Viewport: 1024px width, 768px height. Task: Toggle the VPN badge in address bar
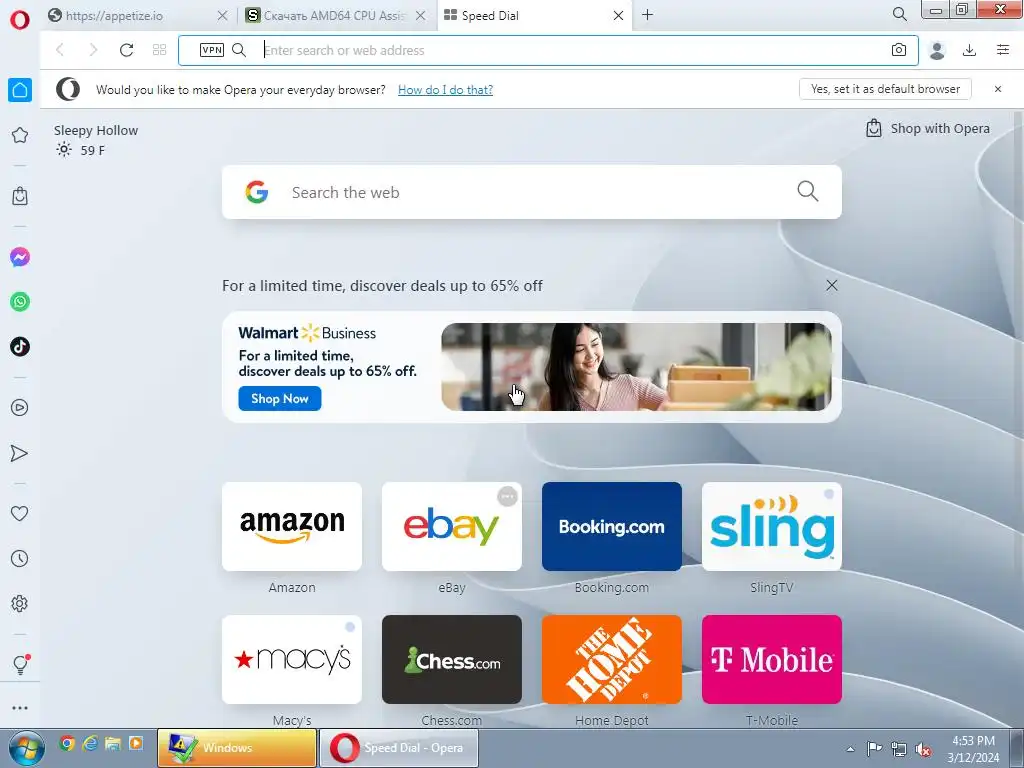212,50
